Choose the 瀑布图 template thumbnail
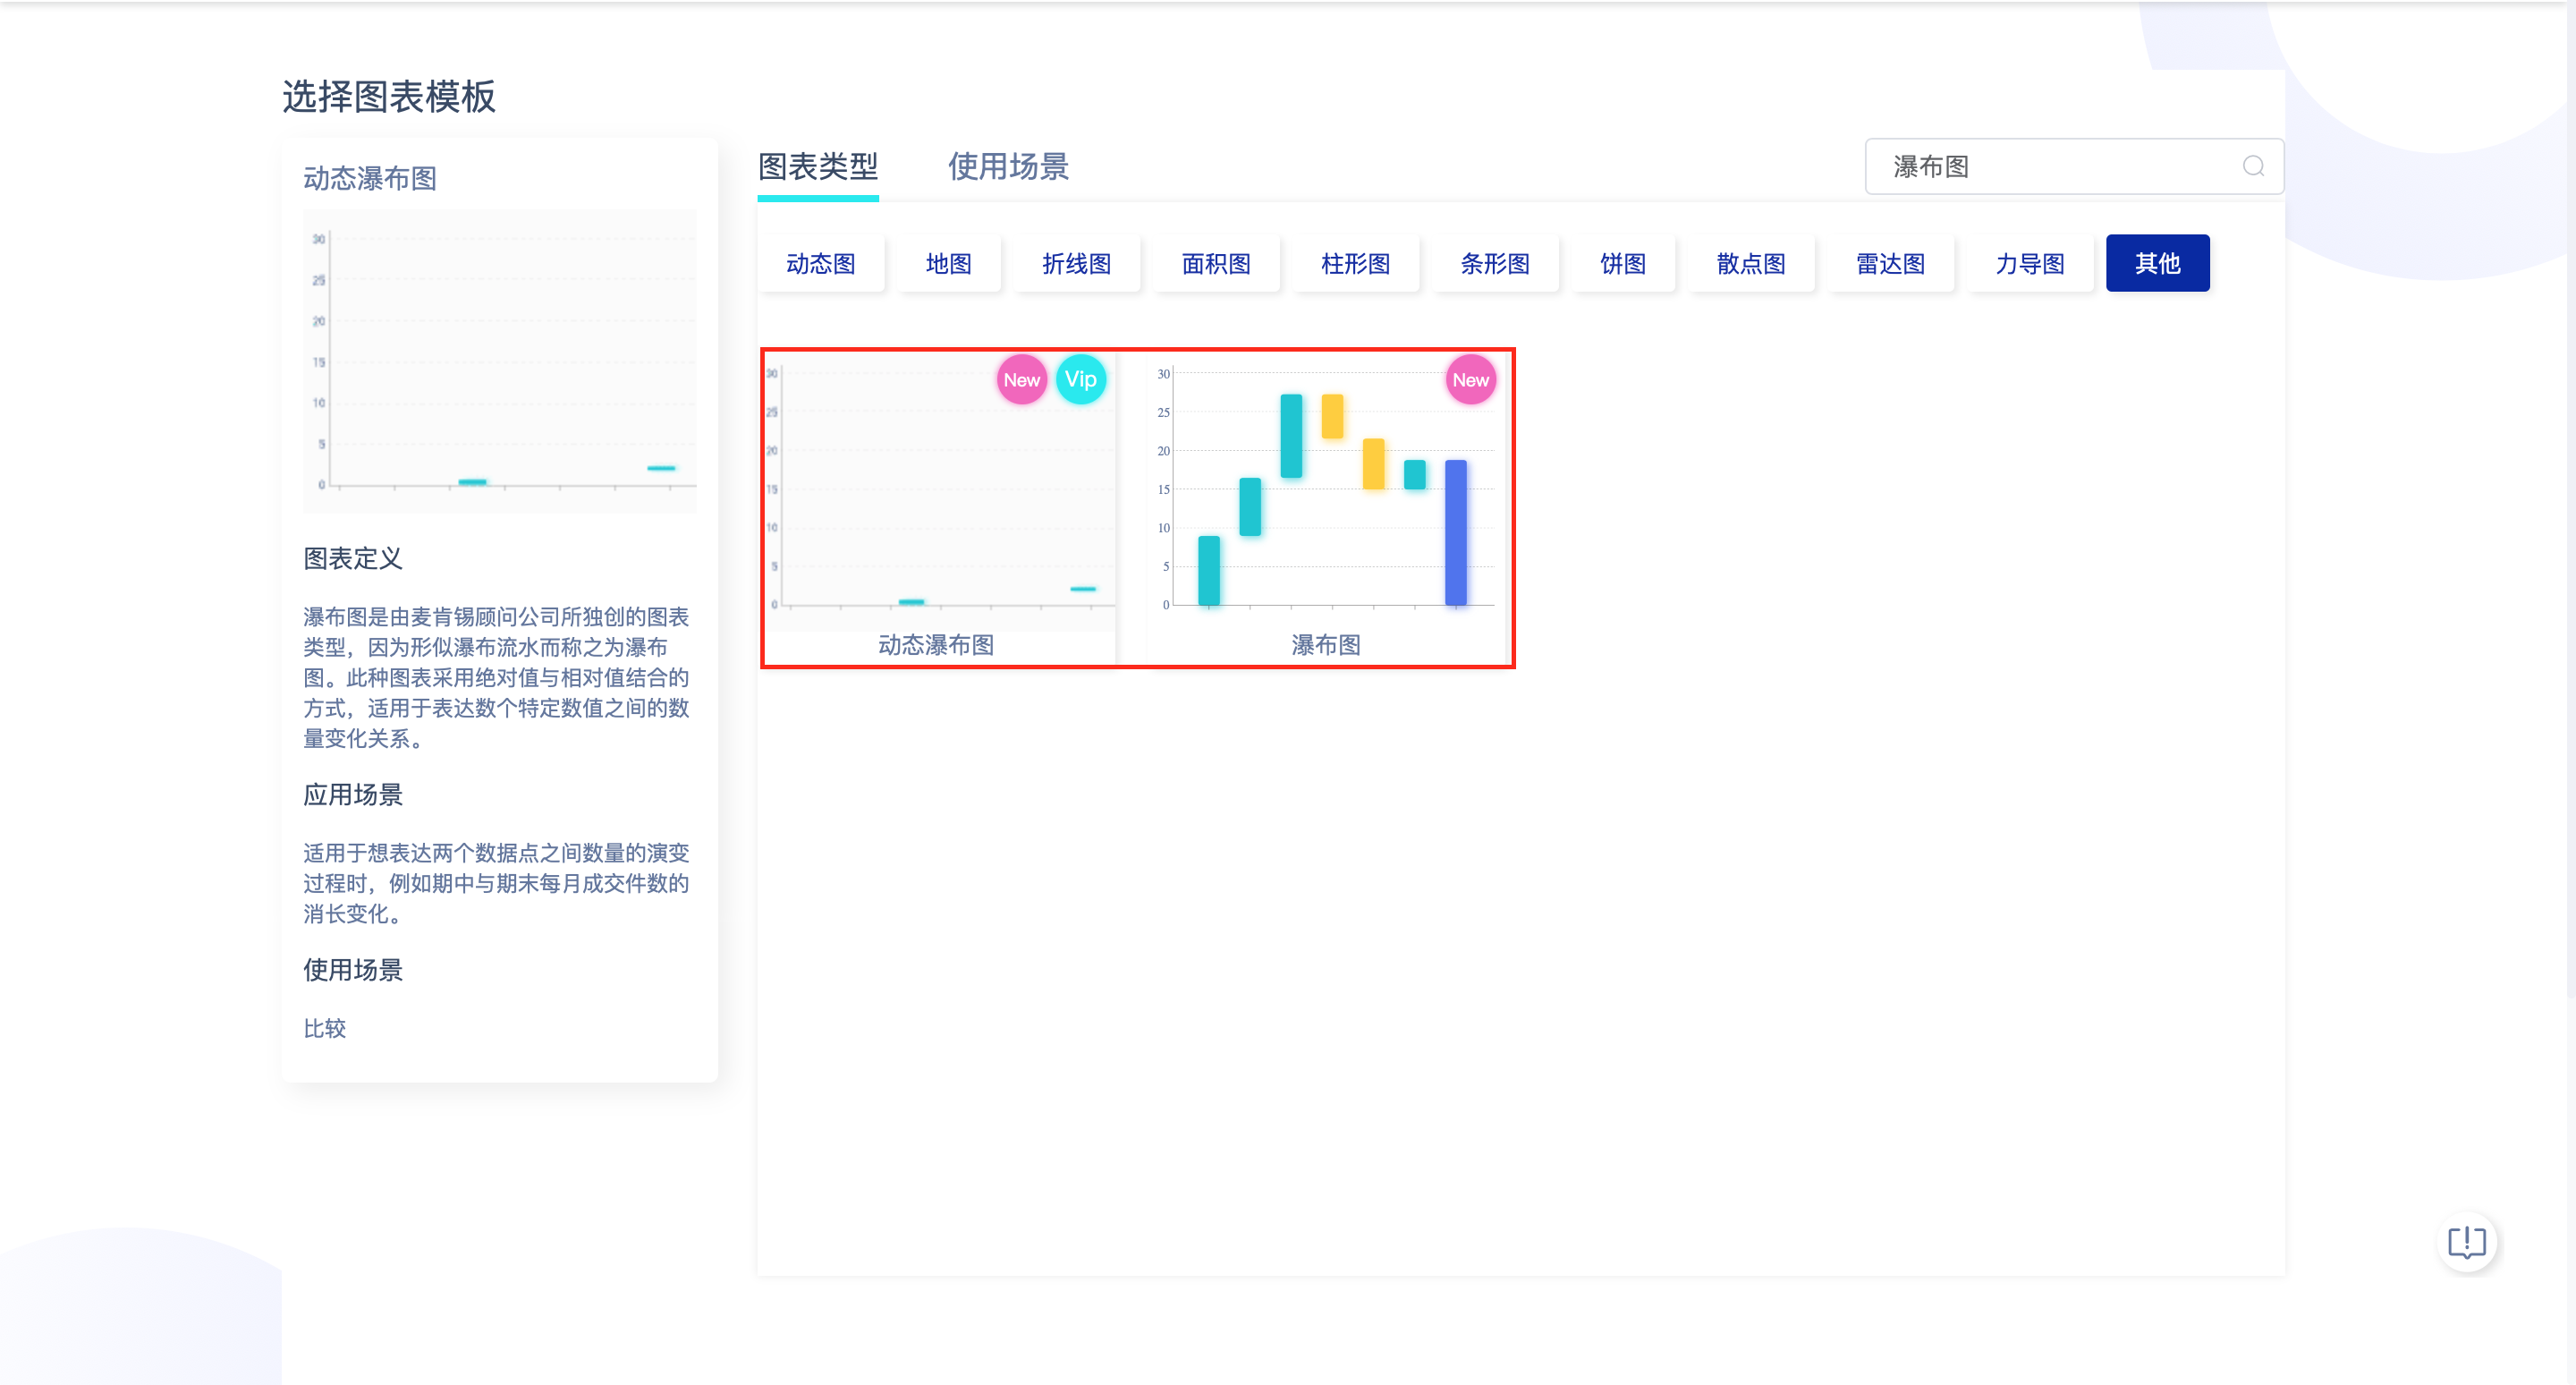 pyautogui.click(x=1328, y=492)
